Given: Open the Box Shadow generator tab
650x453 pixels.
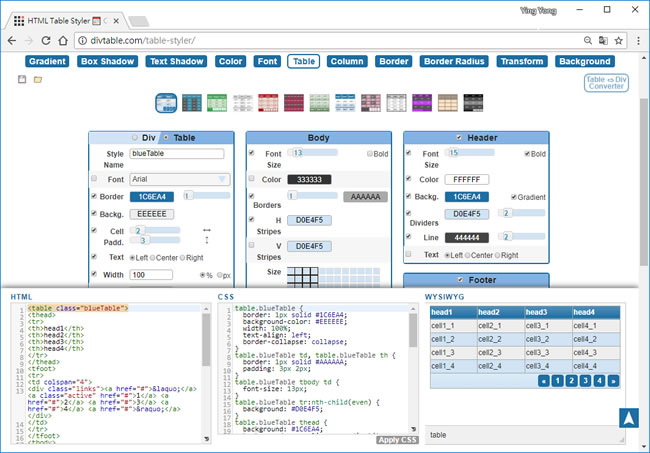Looking at the screenshot, I should coord(106,61).
